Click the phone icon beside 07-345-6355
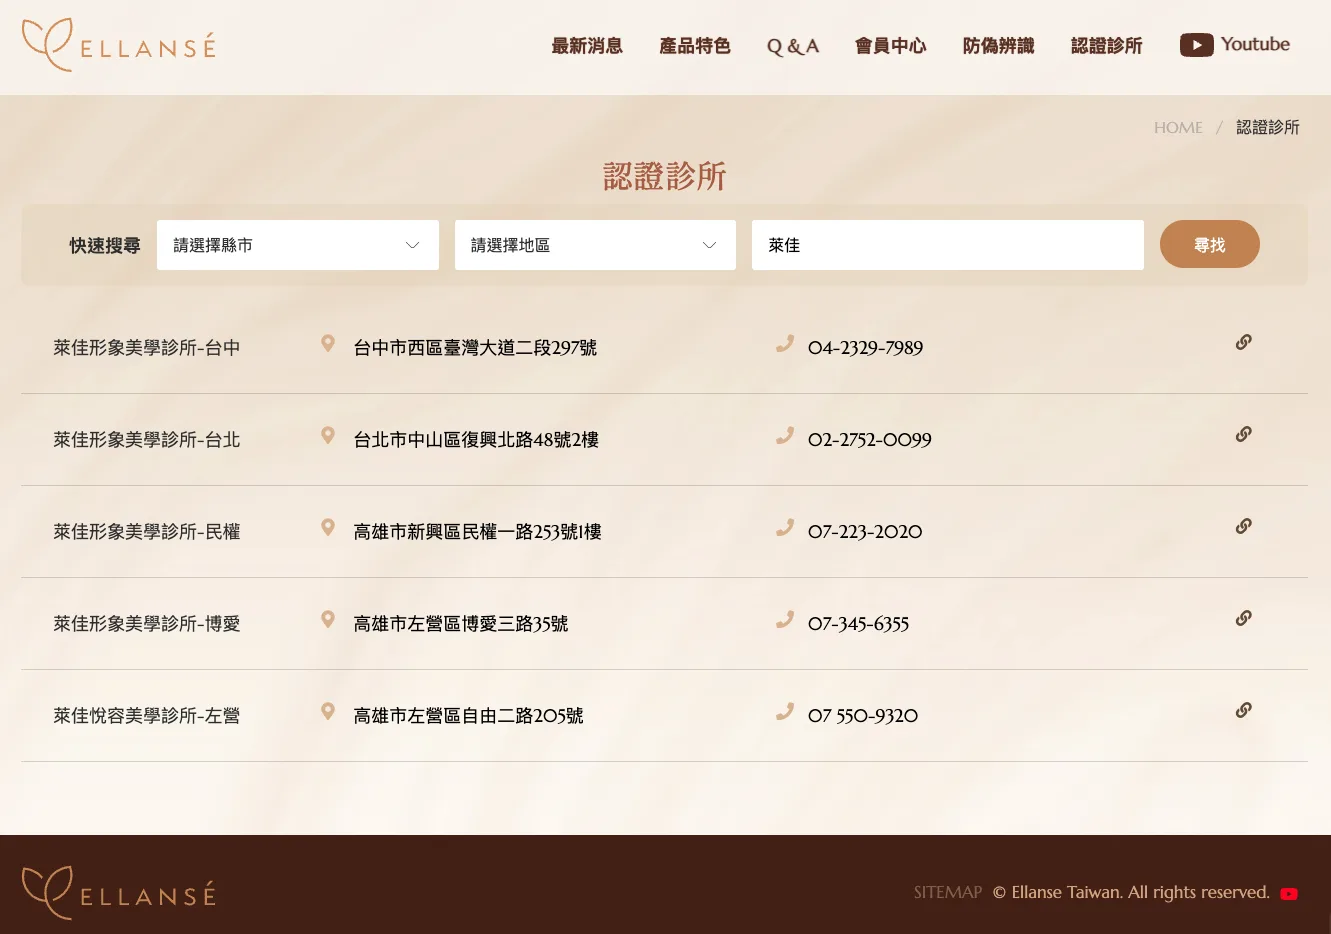The height and width of the screenshot is (934, 1331). 785,619
